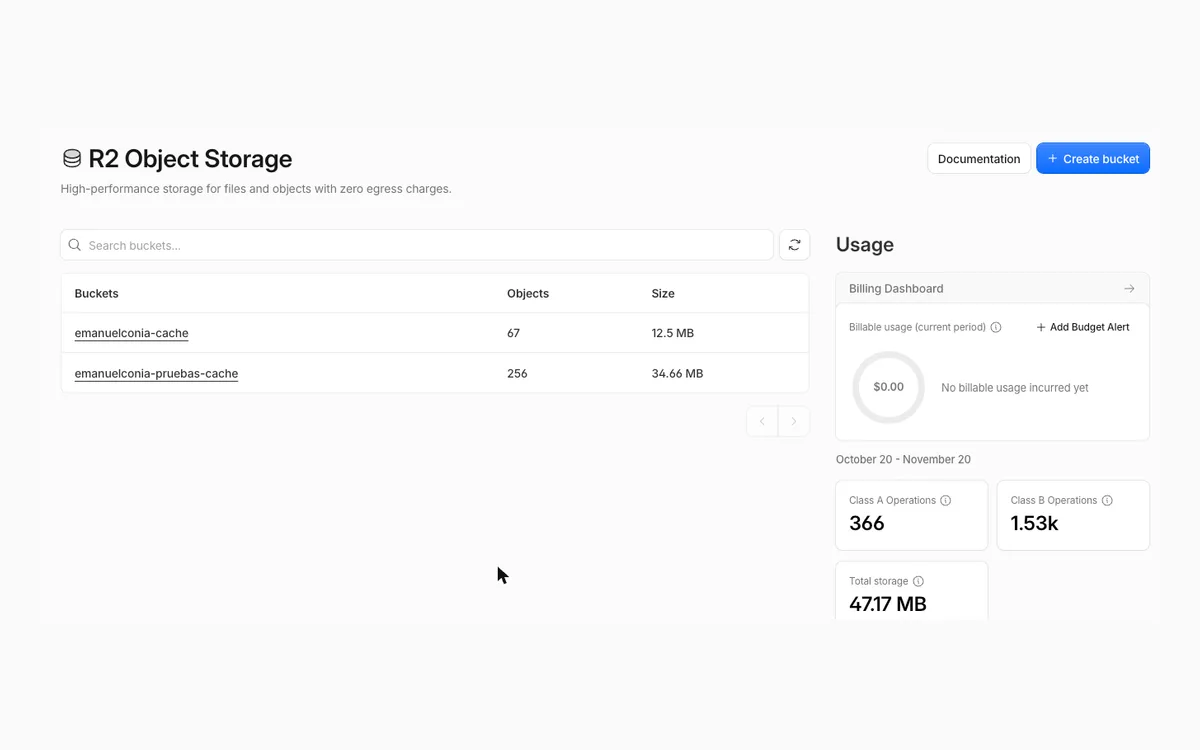This screenshot has height=750, width=1200.
Task: Click info icon beside Total storage
Action: 918,581
